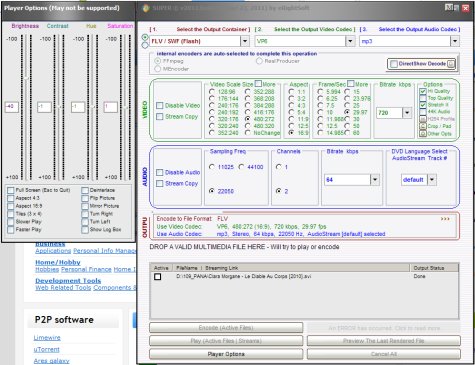
Task: Choose the 1:1 aspect ratio
Action: (291, 91)
